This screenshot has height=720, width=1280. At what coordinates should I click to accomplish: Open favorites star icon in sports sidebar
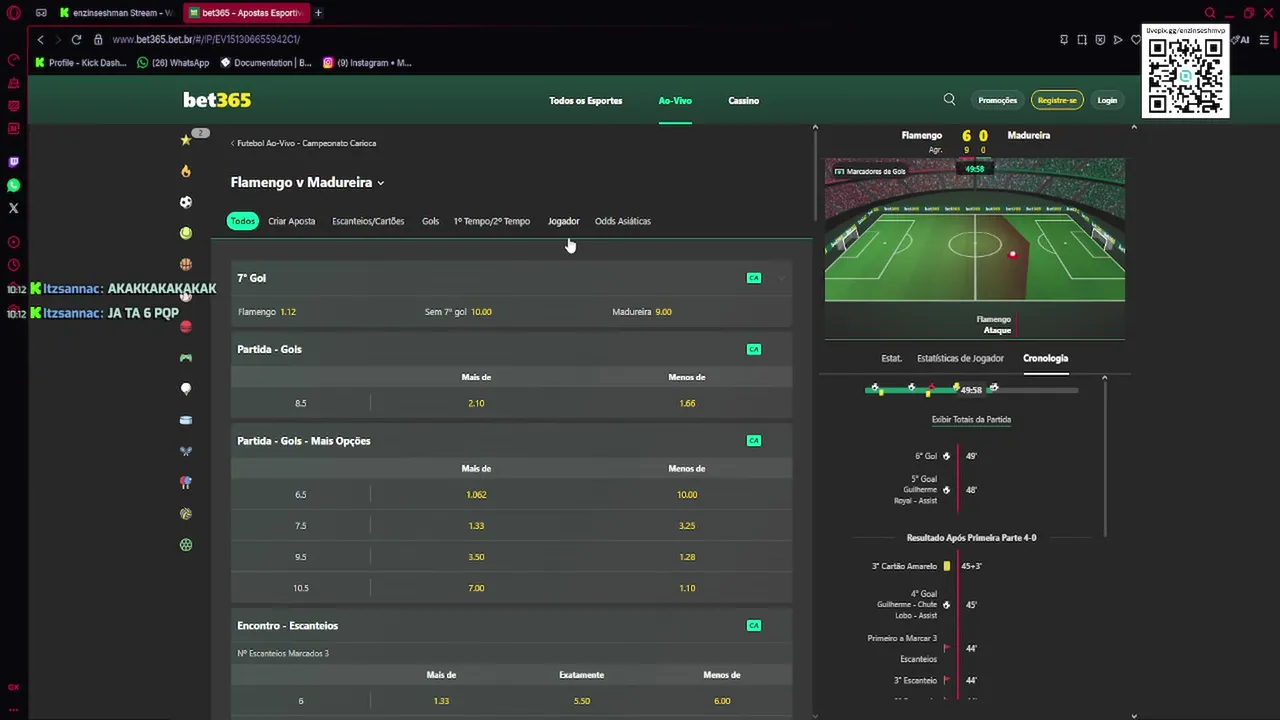(185, 140)
